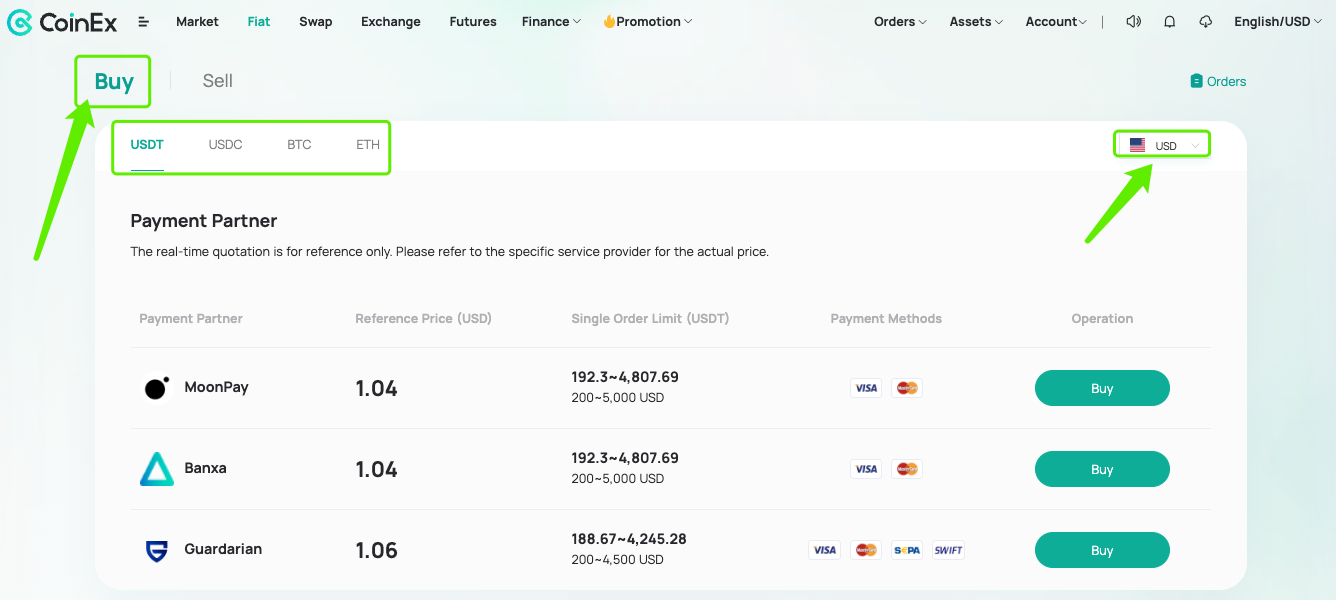Click the Guardarian partner name

pyautogui.click(x=223, y=549)
